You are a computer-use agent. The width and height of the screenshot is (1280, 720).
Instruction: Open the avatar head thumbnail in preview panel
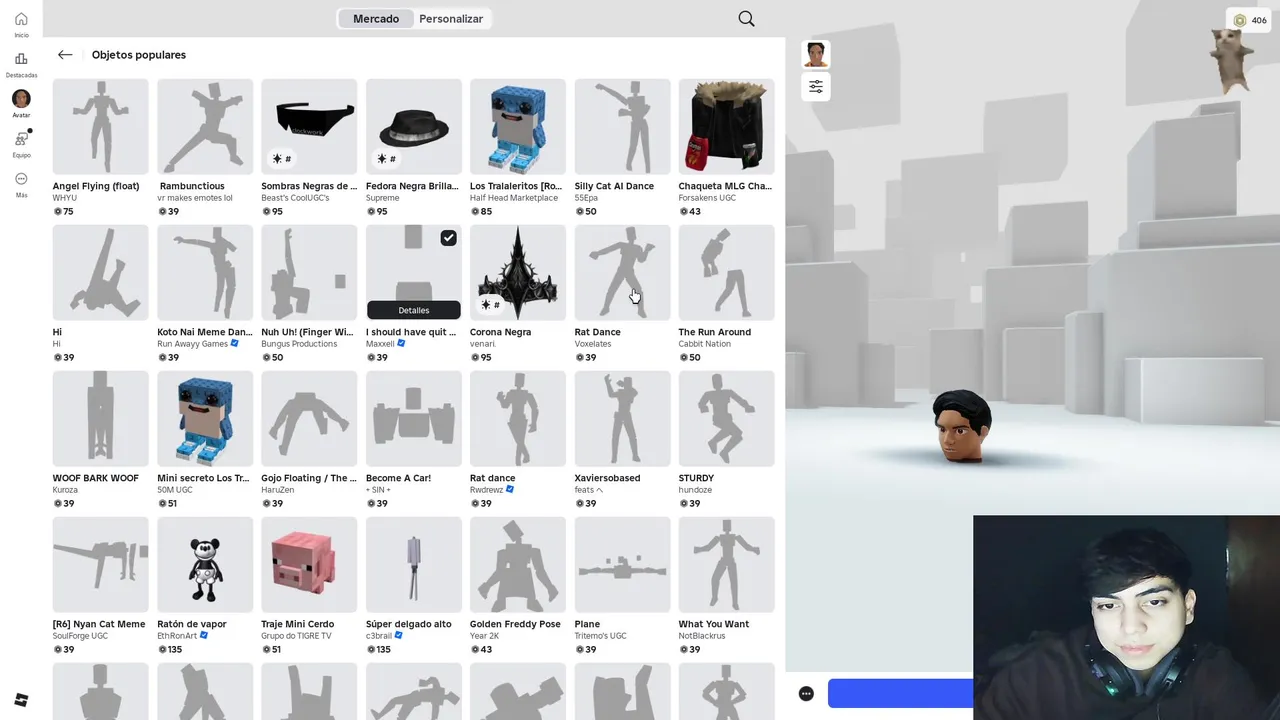pos(816,54)
